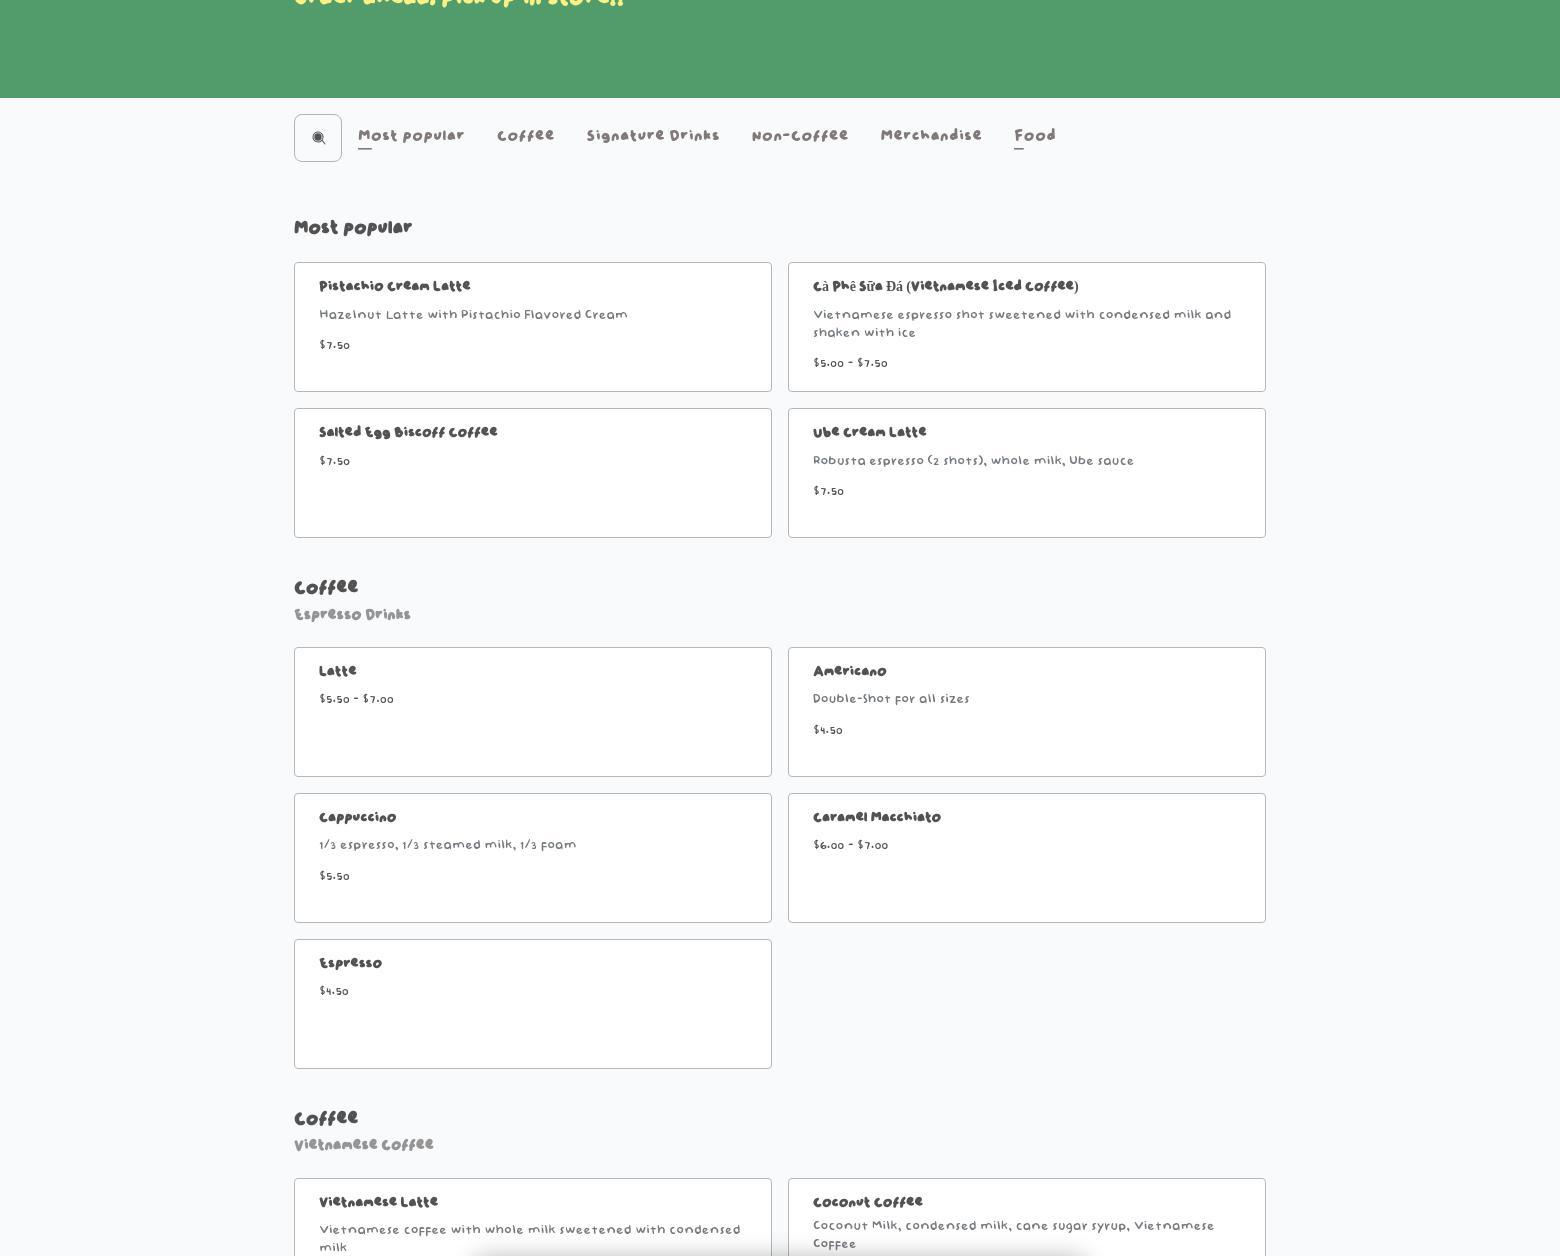Click the search magnifier icon
The image size is (1560, 1256).
point(318,138)
